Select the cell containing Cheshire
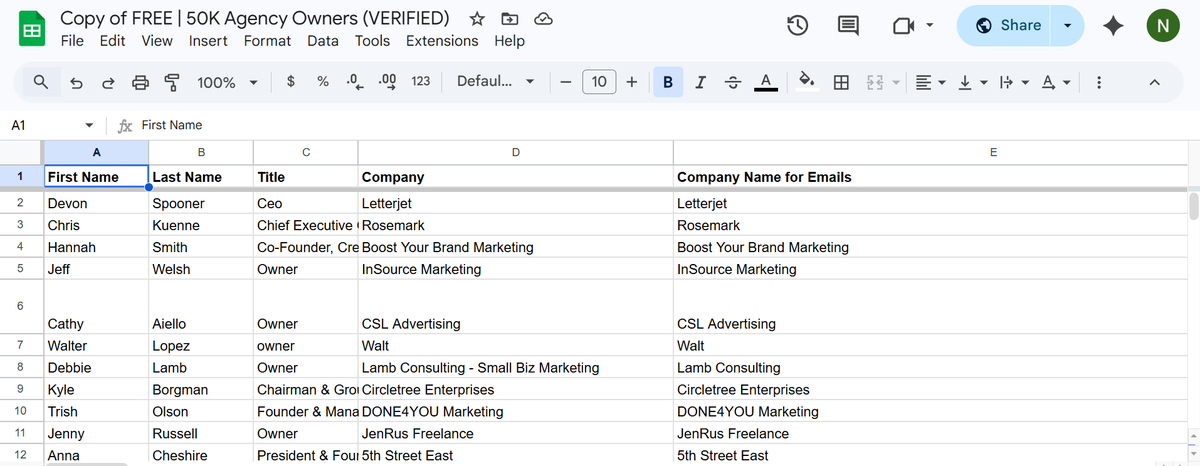The width and height of the screenshot is (1200, 466). click(x=201, y=455)
